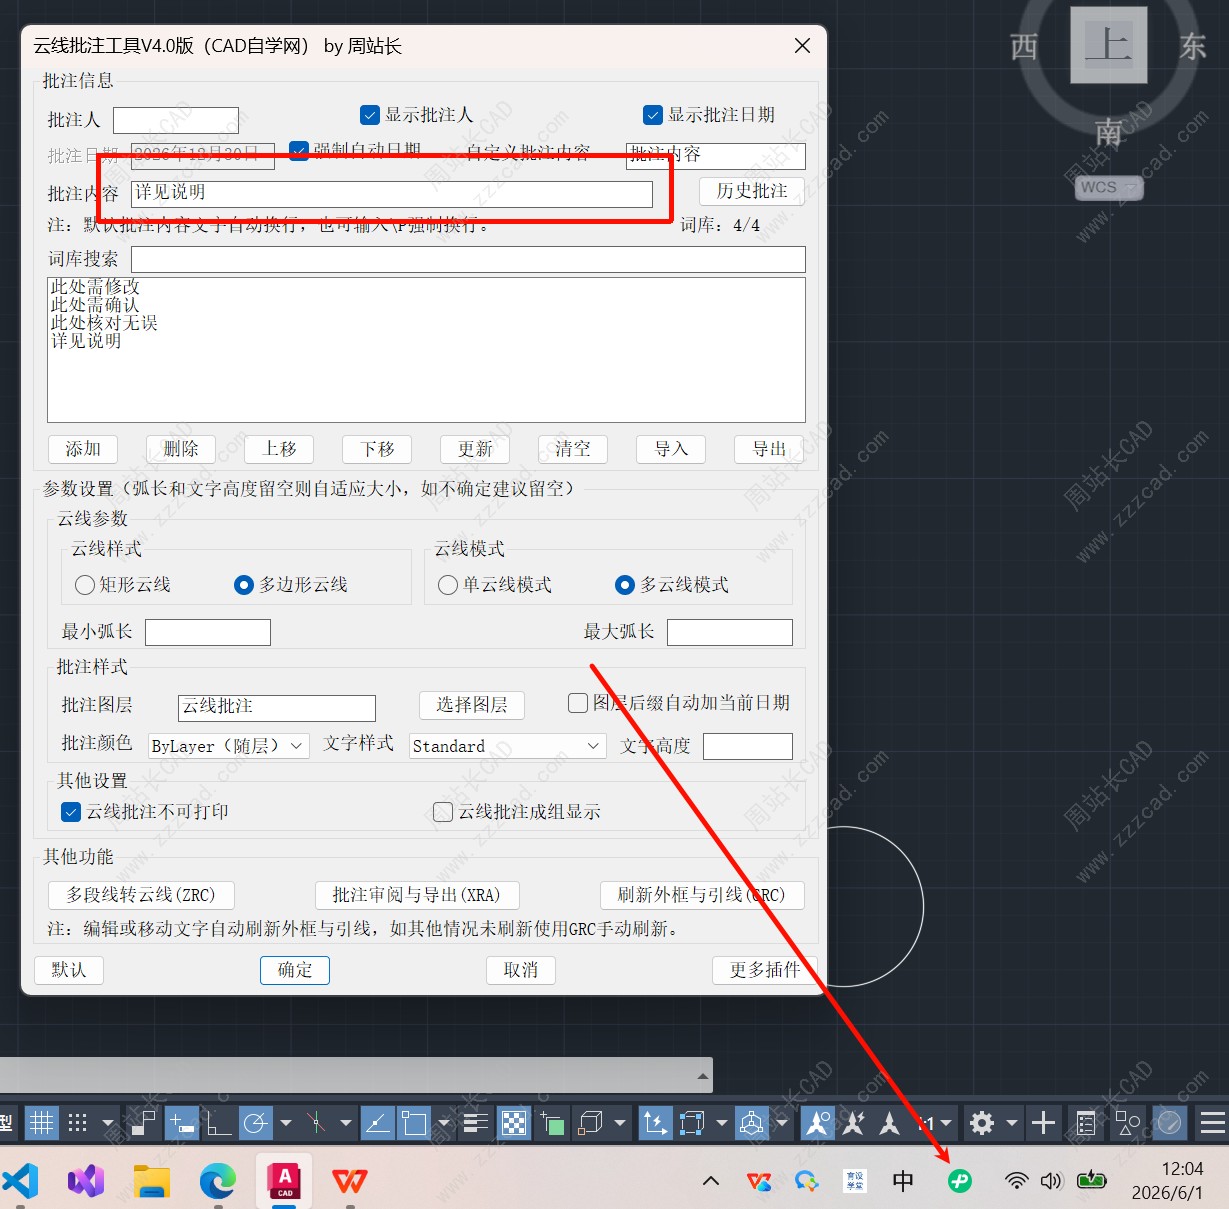
Task: Toggle polar tracking icon in status bar
Action: (255, 1123)
